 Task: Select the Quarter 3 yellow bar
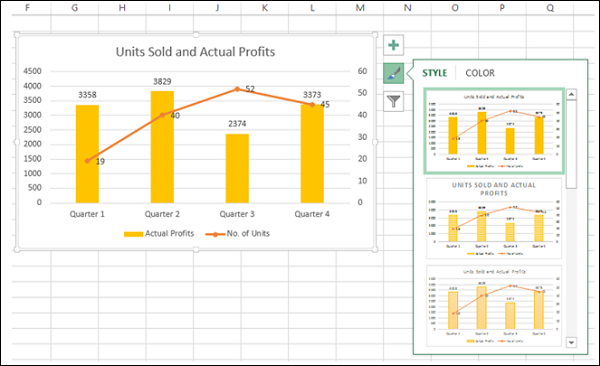pos(237,168)
